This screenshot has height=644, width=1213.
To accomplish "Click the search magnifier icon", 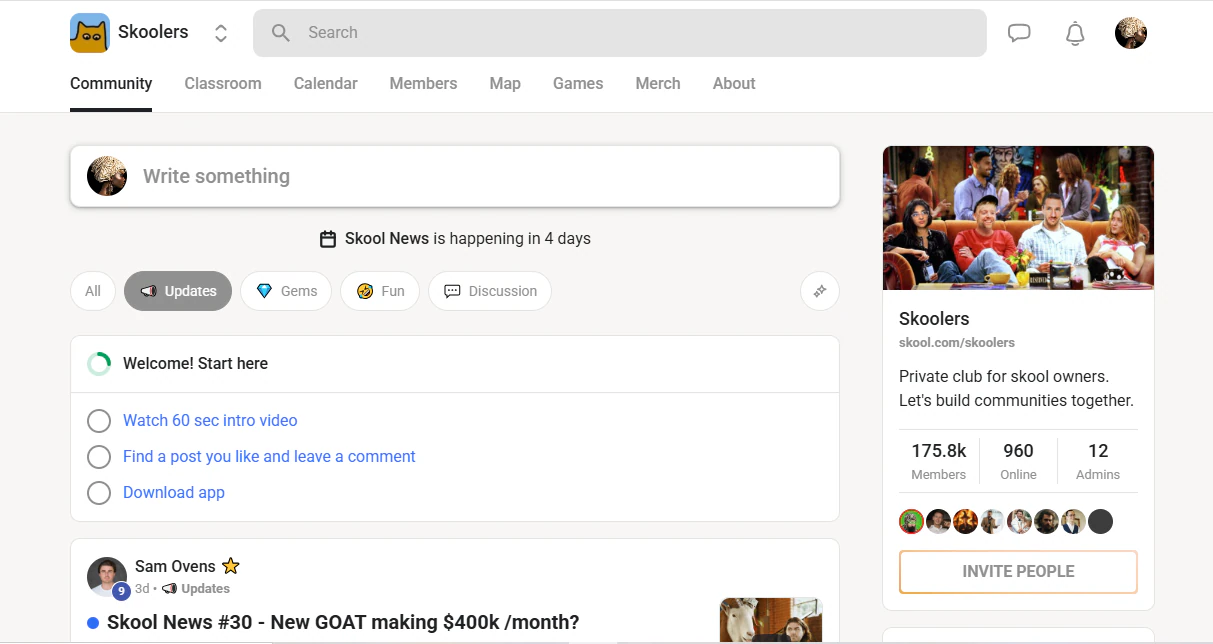I will click(x=281, y=33).
